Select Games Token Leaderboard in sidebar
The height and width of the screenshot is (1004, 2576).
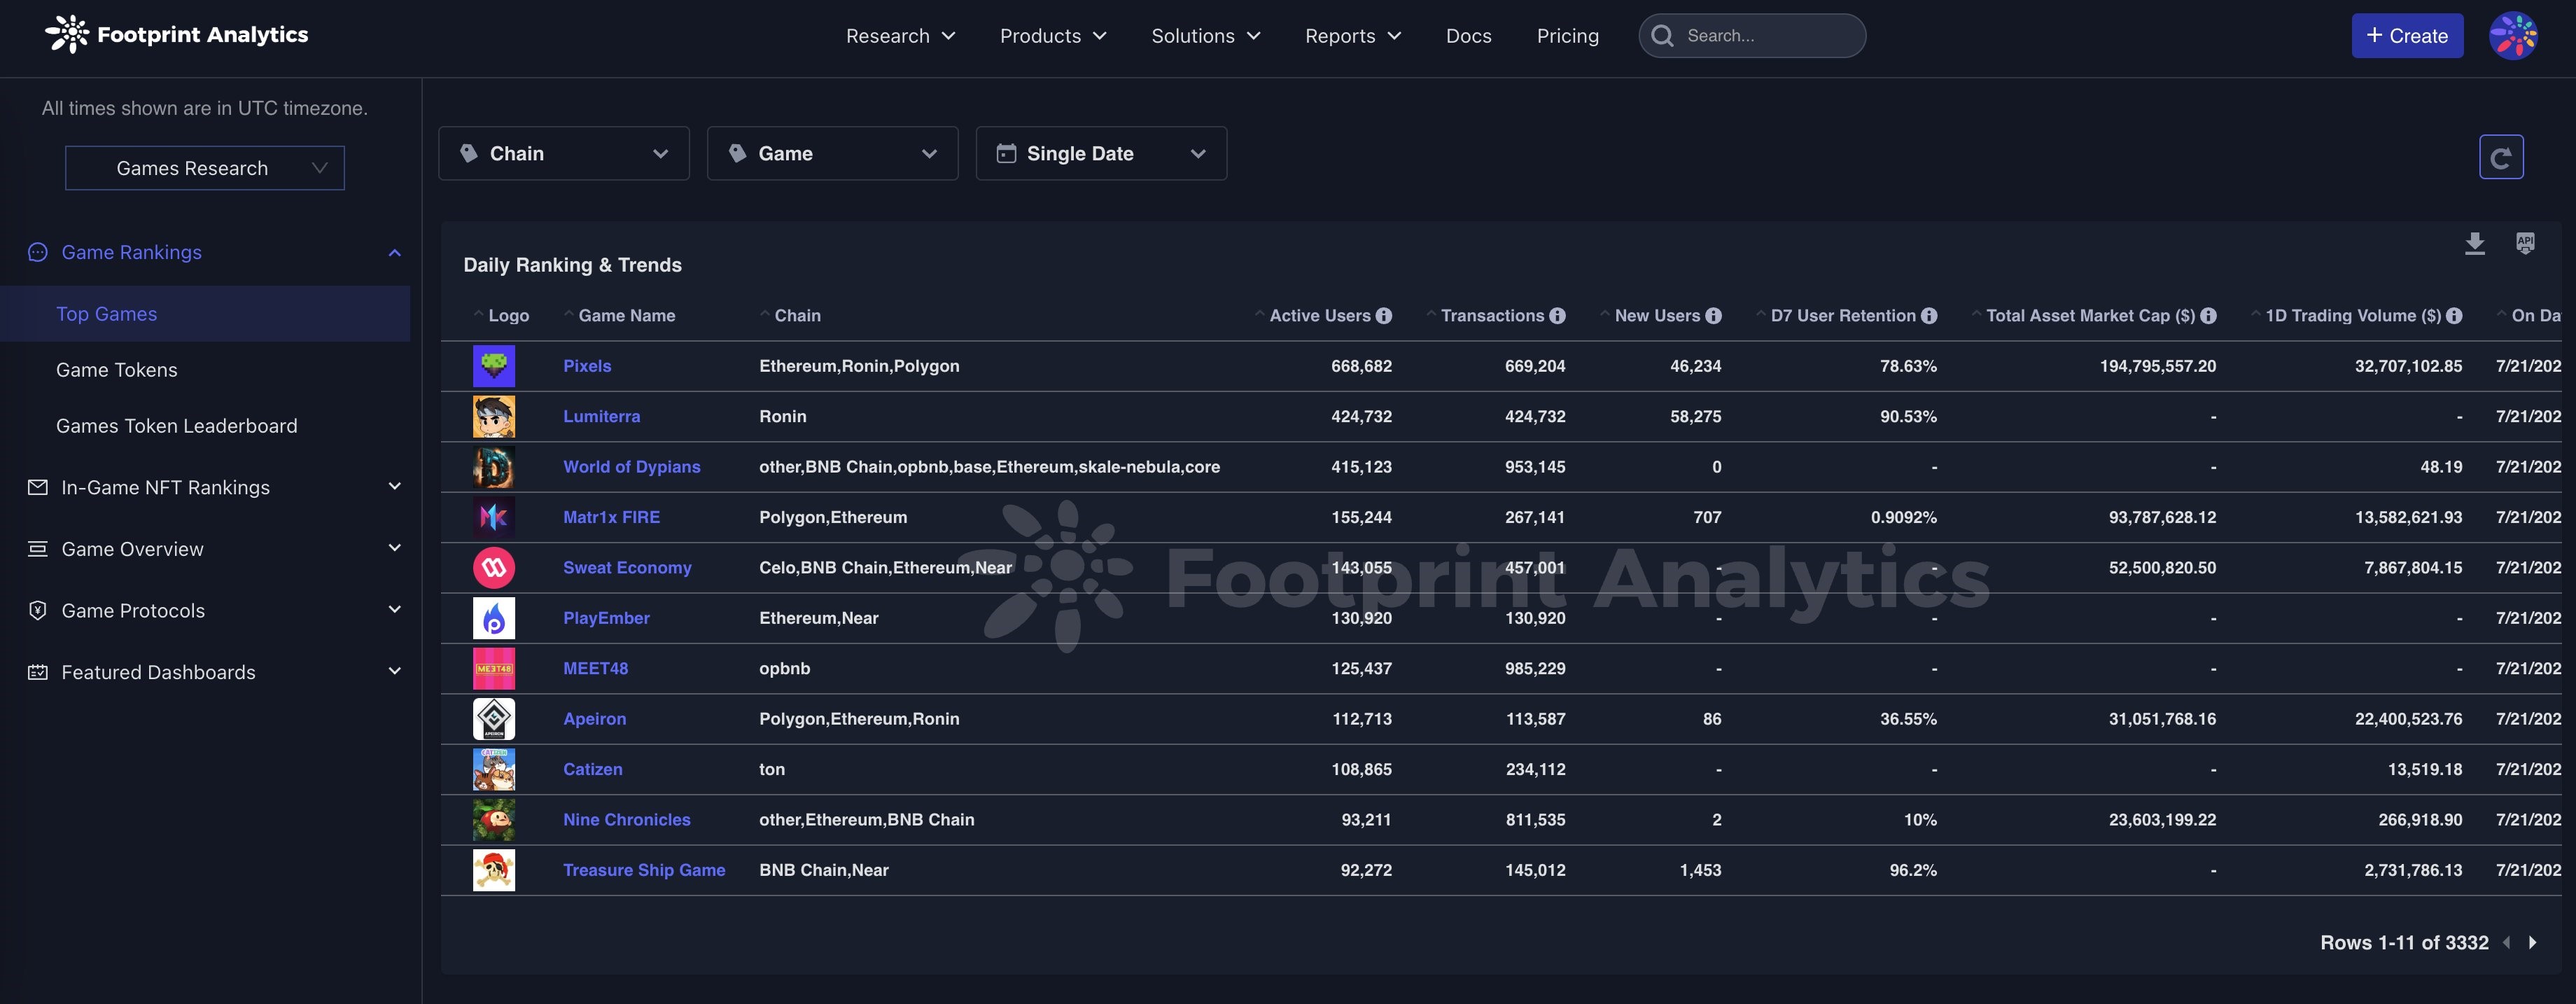pos(176,426)
